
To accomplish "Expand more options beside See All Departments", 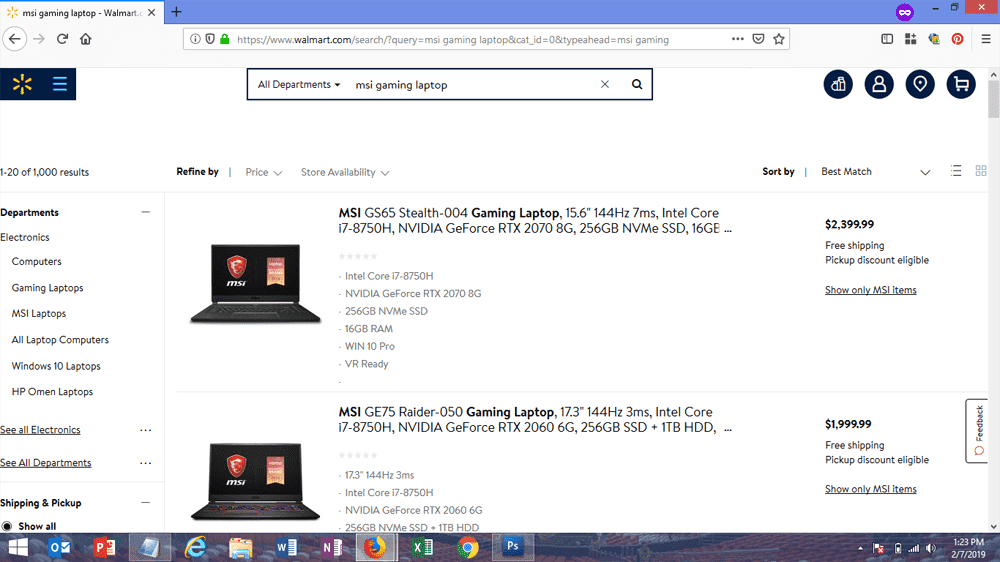I will 145,463.
